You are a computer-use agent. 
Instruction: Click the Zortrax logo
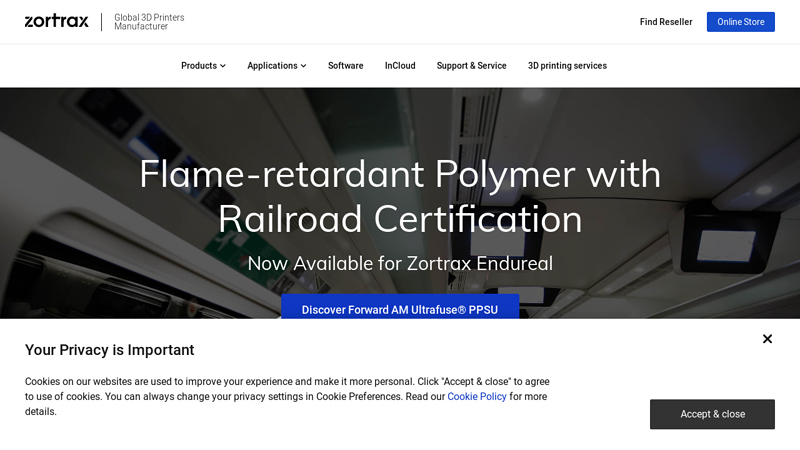pos(57,21)
